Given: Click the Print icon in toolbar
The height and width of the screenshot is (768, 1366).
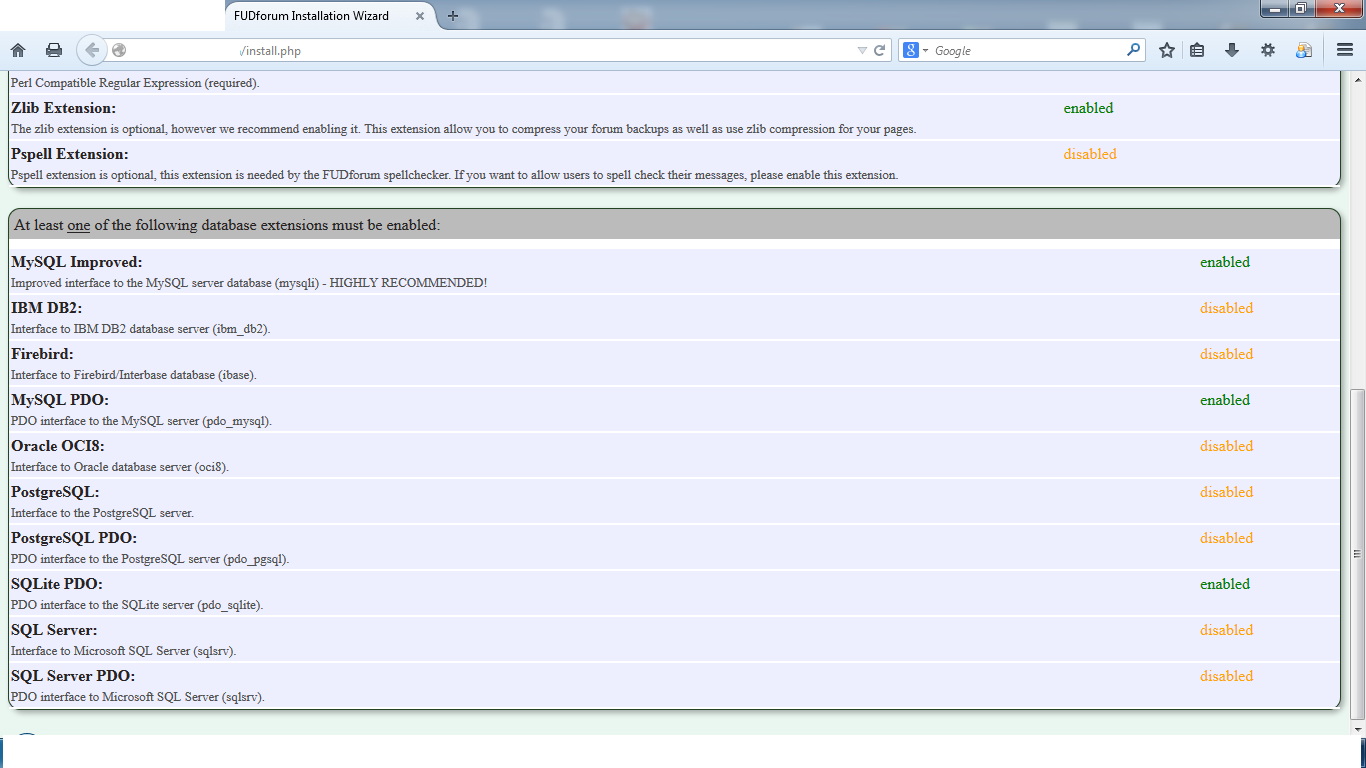Looking at the screenshot, I should tap(54, 50).
